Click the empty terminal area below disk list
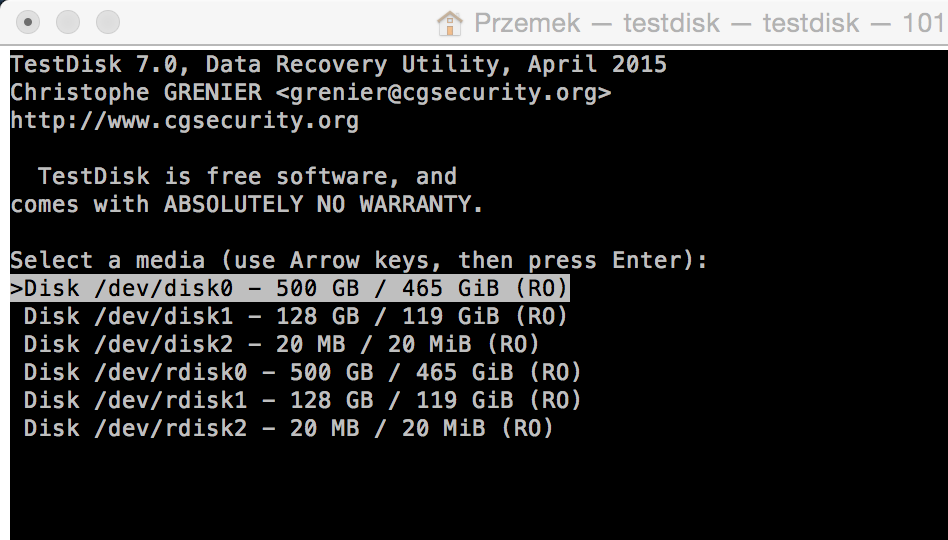 pos(479,490)
